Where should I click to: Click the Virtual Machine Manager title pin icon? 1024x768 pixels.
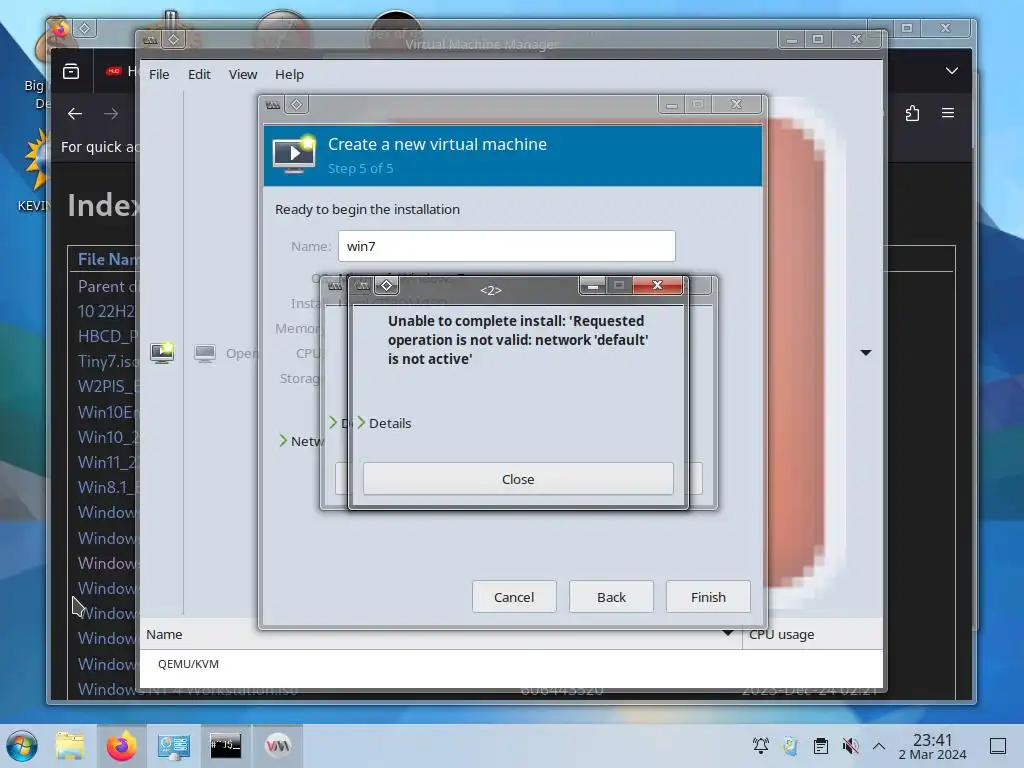(x=174, y=39)
